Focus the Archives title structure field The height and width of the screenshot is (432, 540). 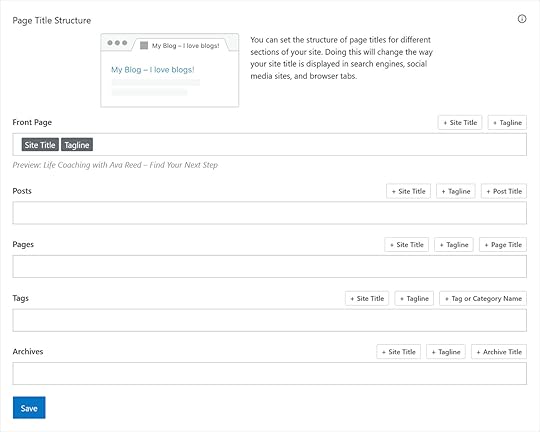tap(270, 373)
